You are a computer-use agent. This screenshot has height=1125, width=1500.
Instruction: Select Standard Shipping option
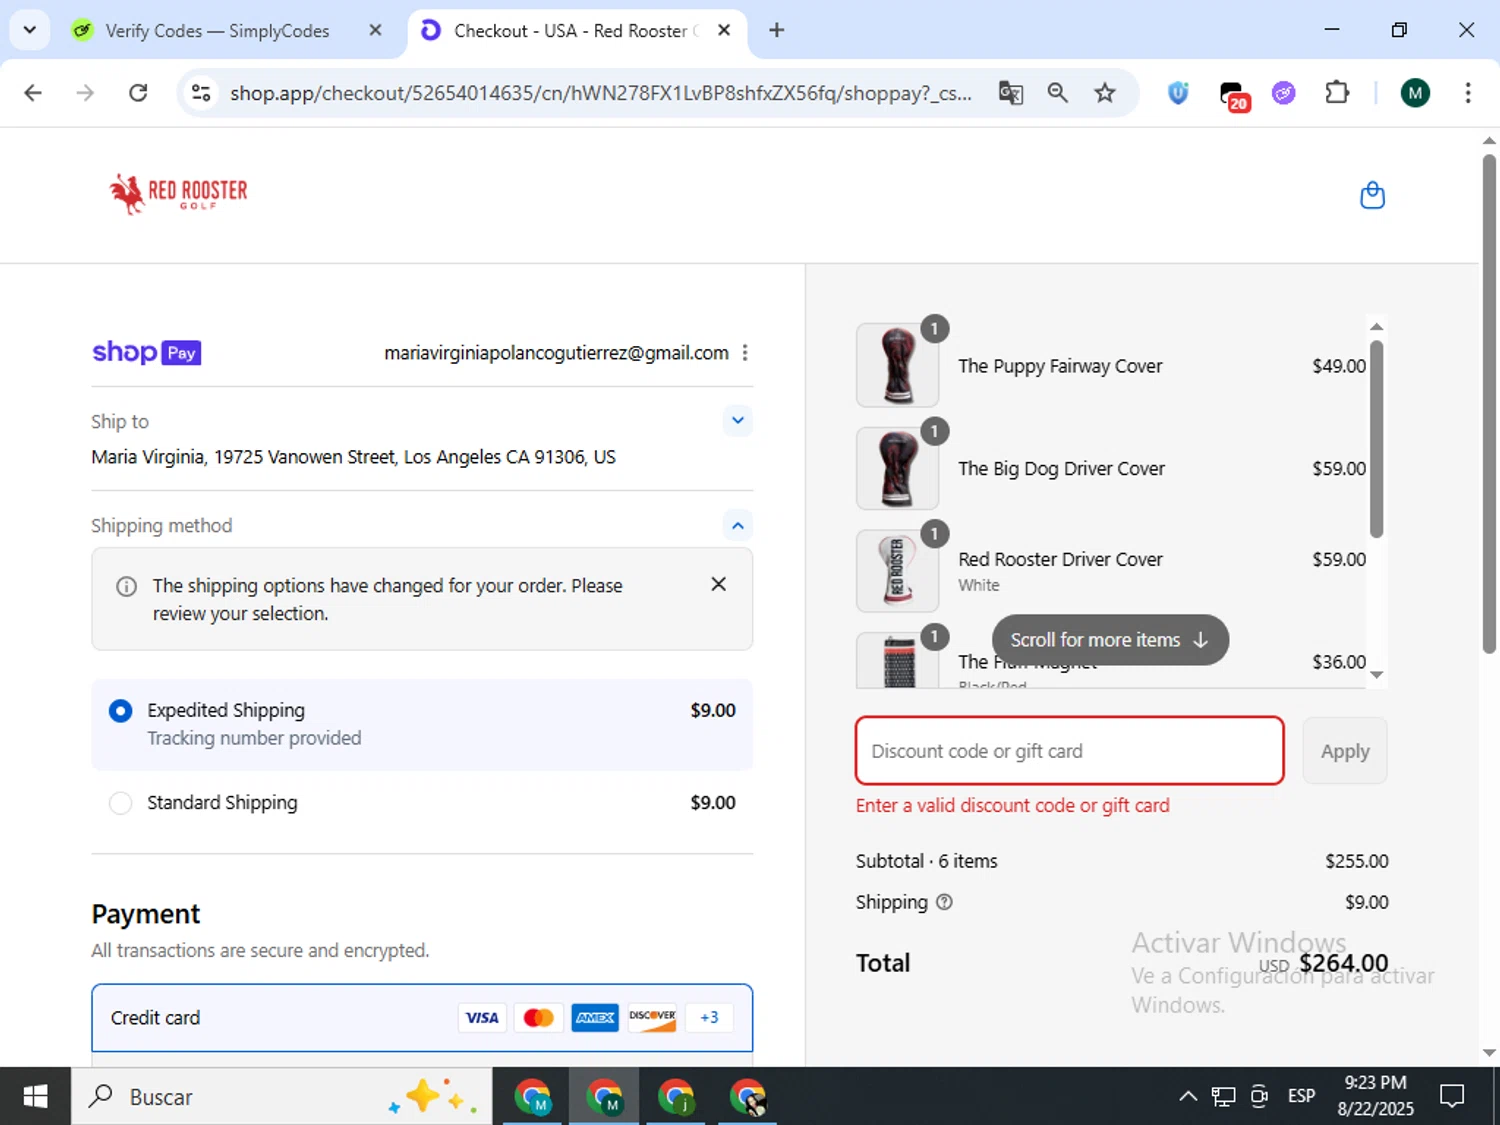pos(422,803)
